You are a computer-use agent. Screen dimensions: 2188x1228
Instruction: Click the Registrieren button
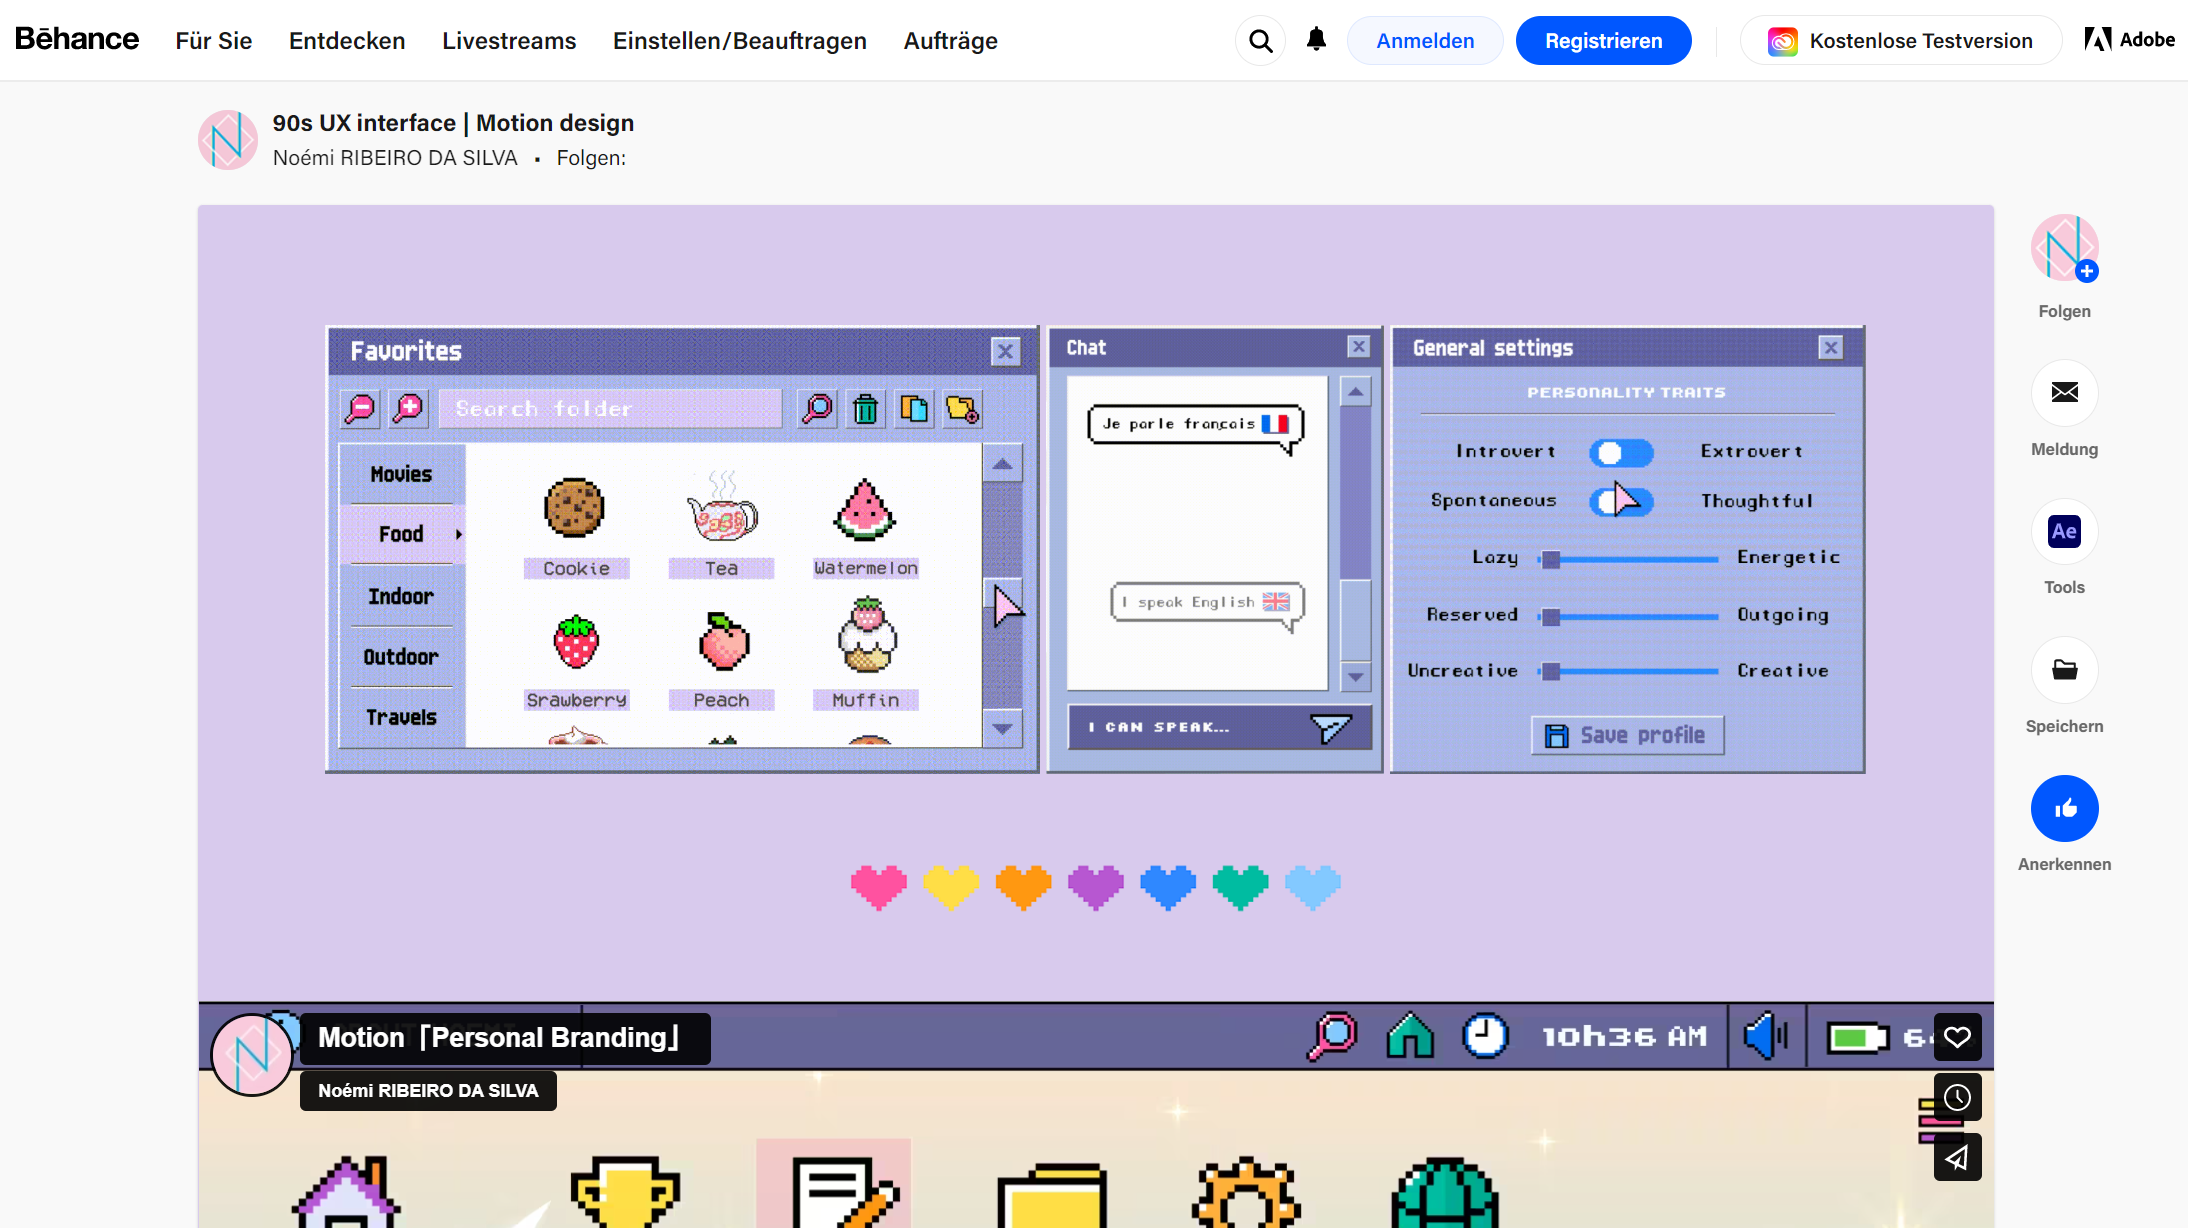tap(1603, 41)
